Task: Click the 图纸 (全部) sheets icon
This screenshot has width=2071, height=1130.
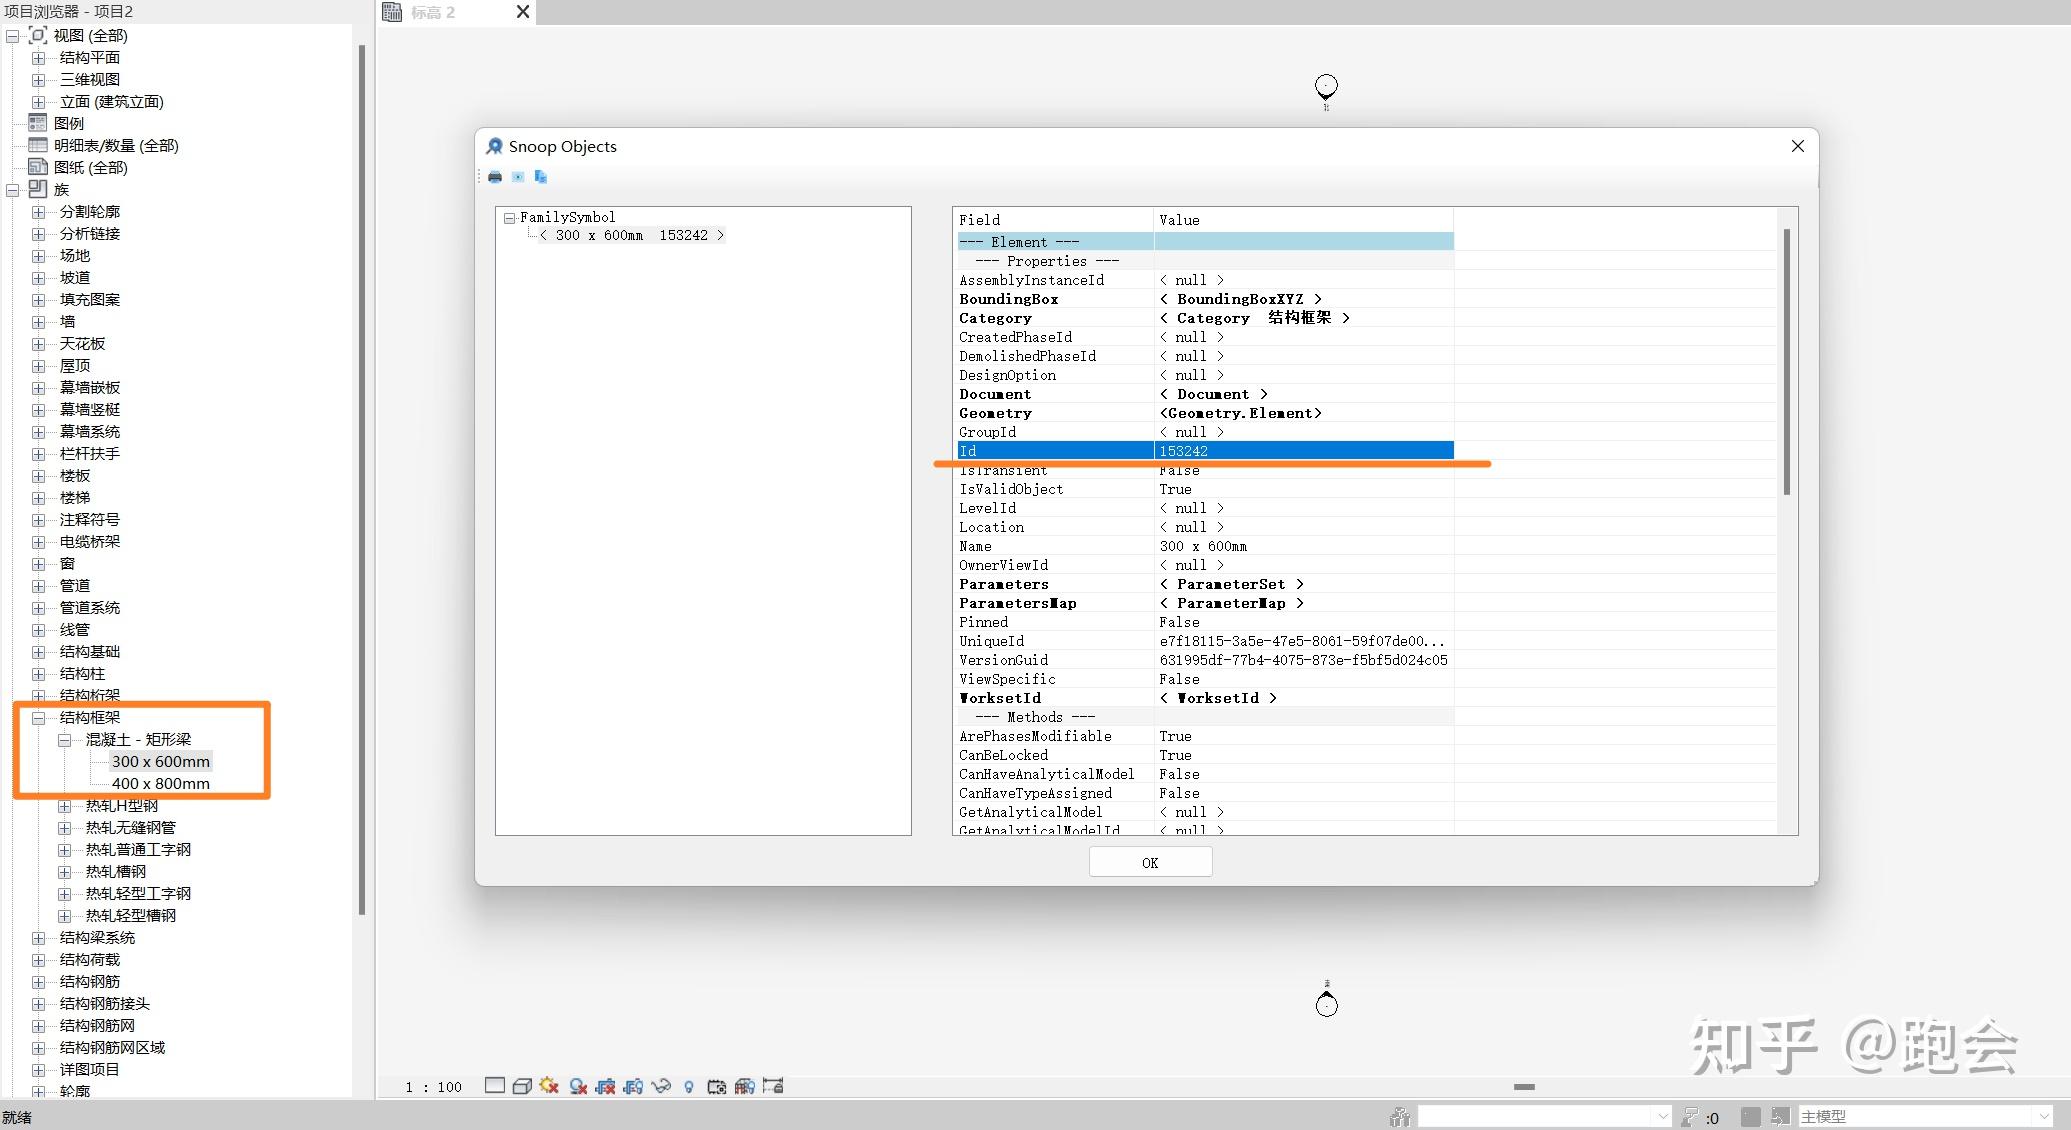Action: tap(38, 167)
